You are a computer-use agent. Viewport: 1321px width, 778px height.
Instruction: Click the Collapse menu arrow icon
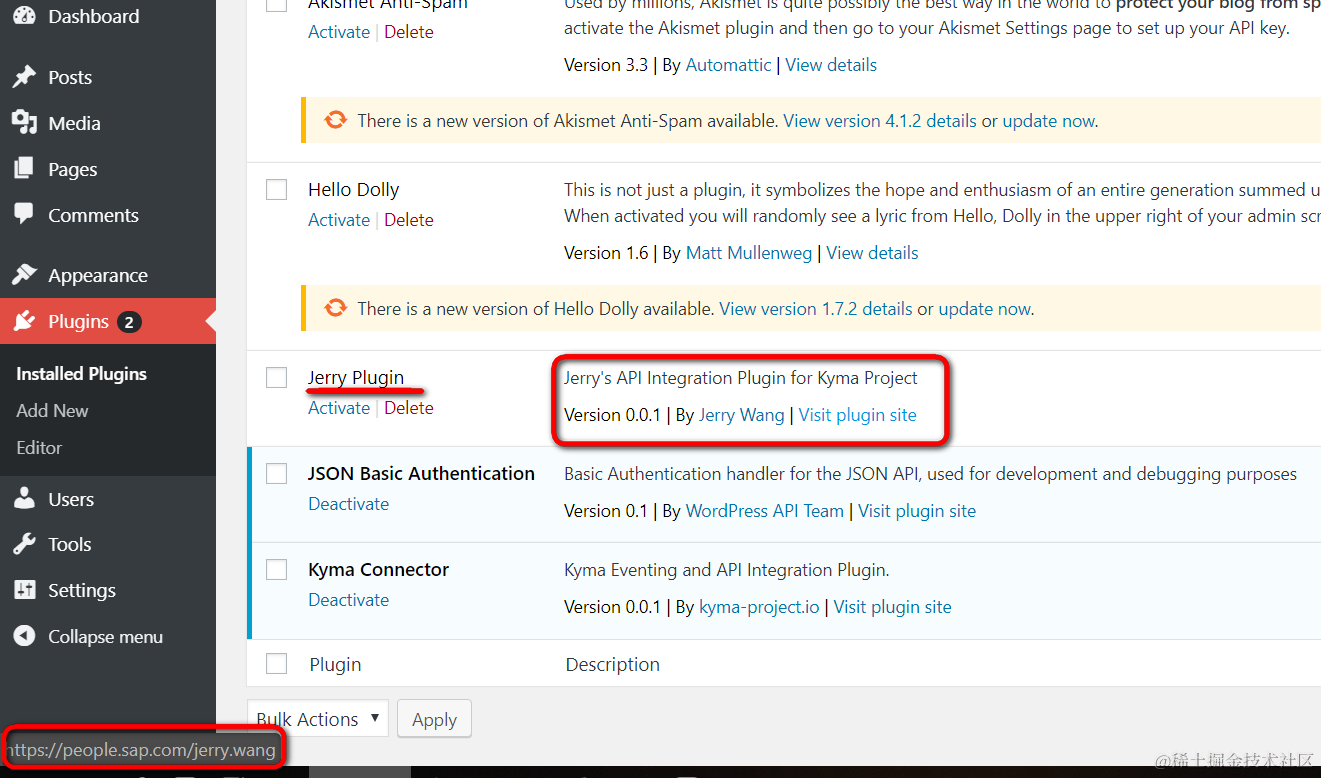[24, 636]
